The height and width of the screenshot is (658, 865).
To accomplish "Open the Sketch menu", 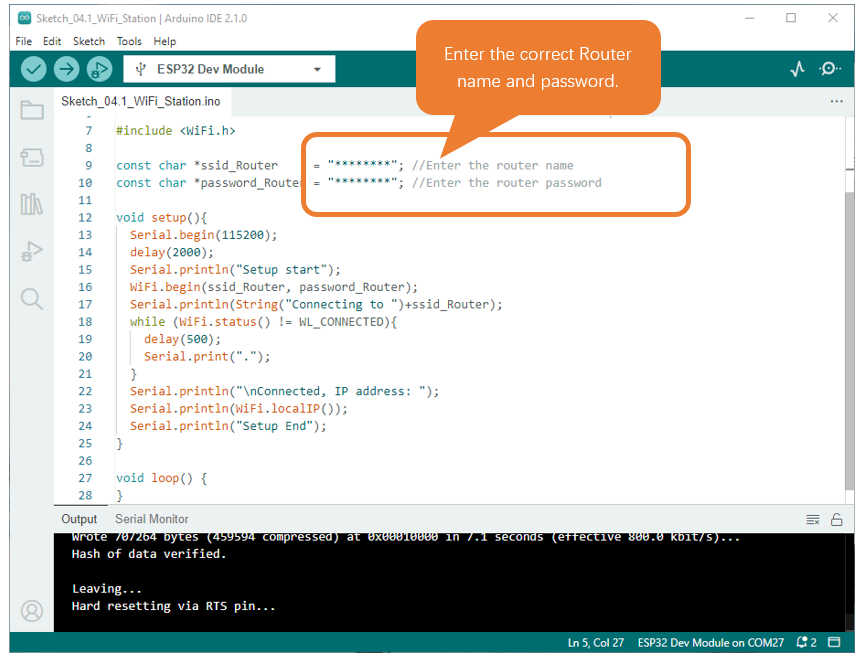I will (x=89, y=41).
